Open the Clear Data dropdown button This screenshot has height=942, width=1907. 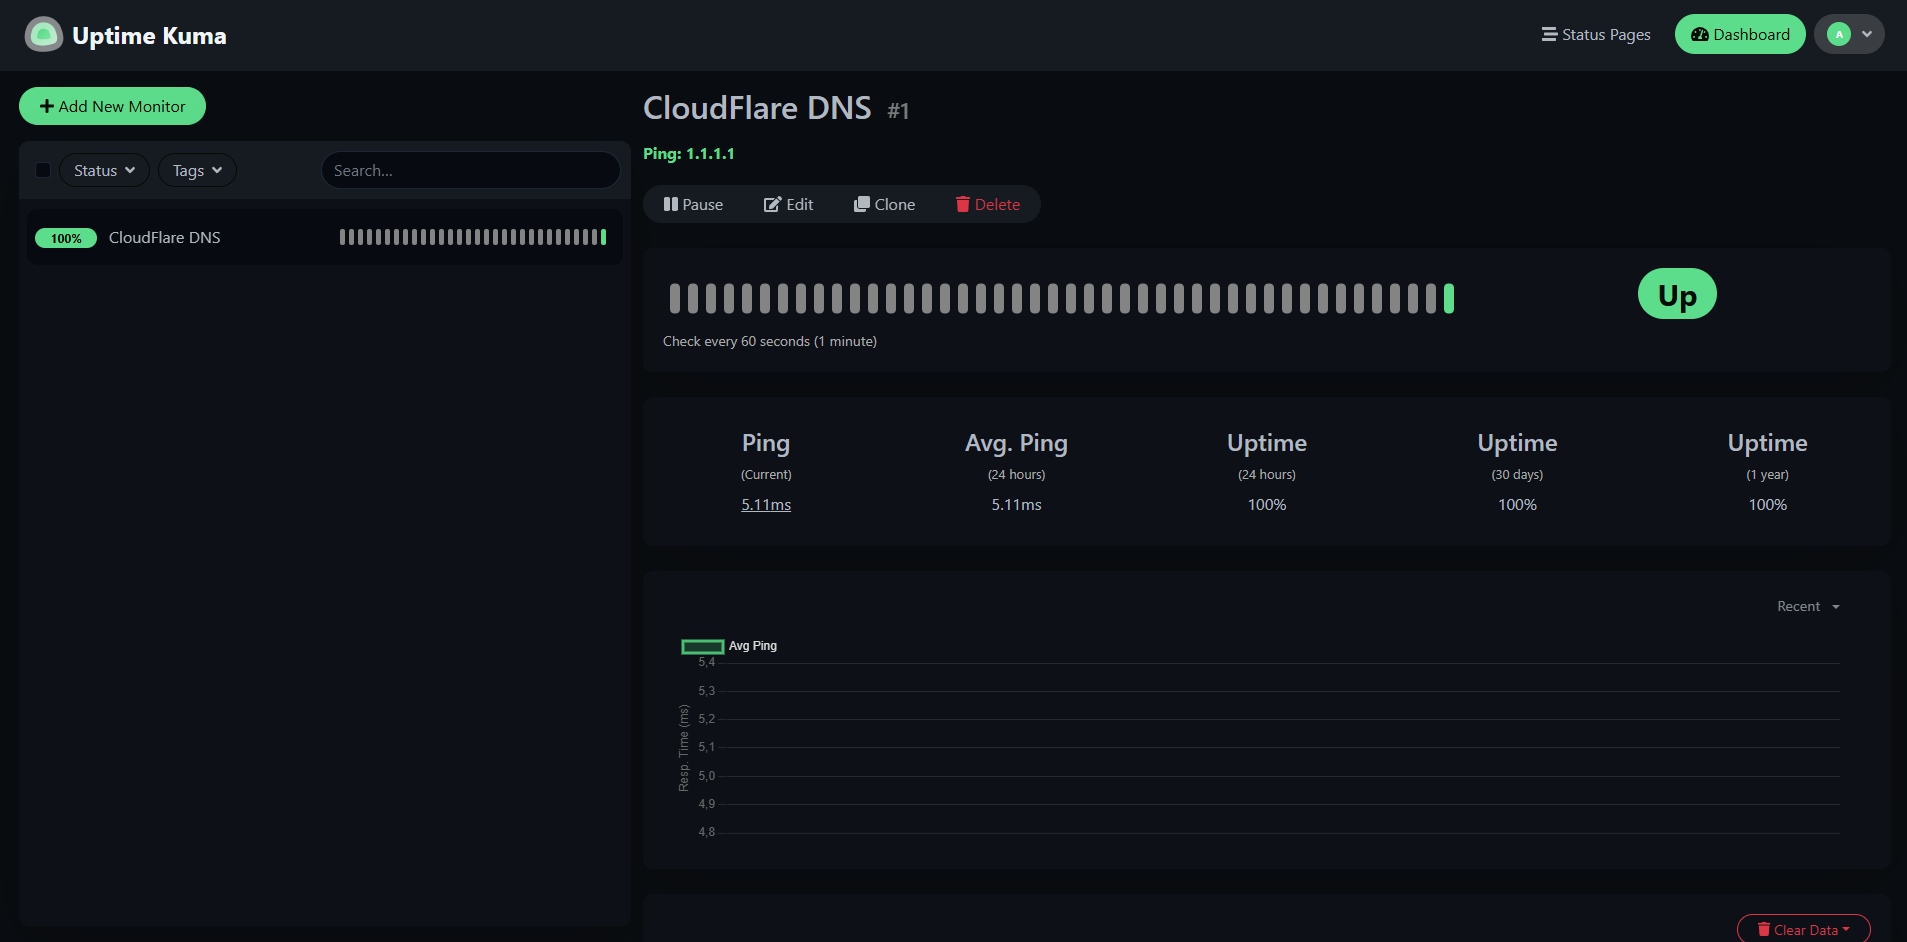click(1803, 929)
